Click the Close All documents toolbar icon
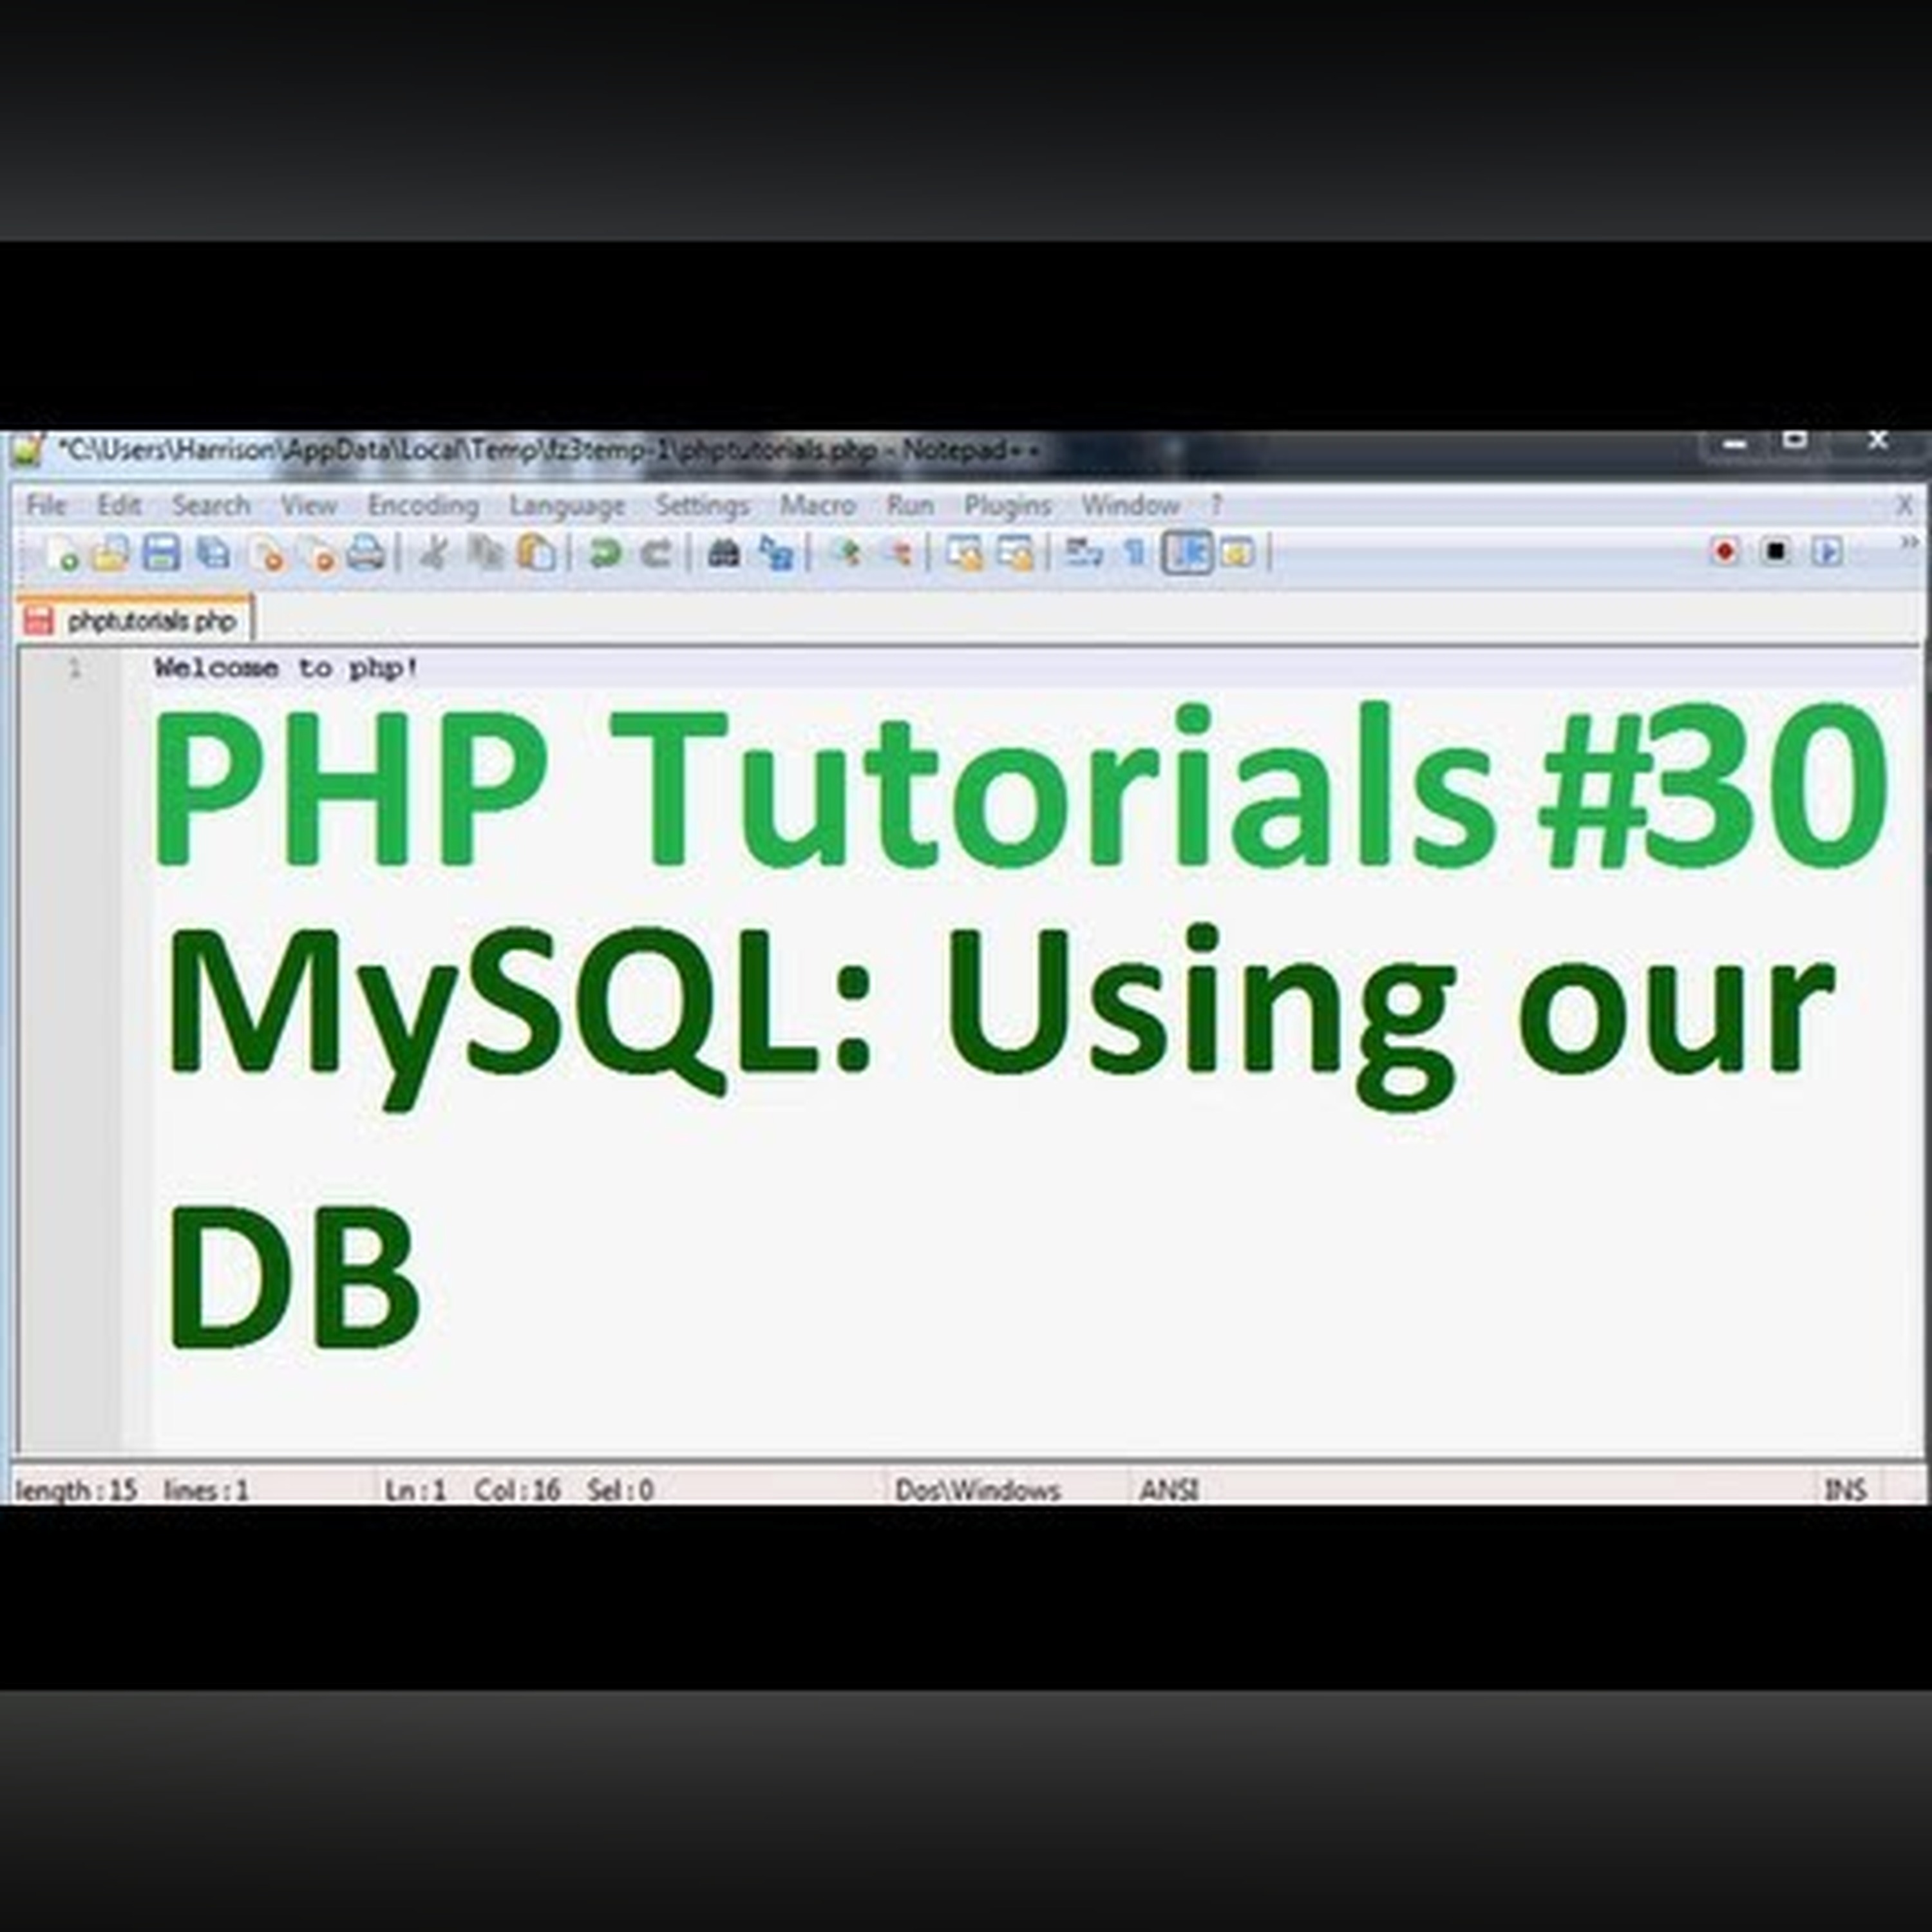Image resolution: width=1932 pixels, height=1932 pixels. 318,553
